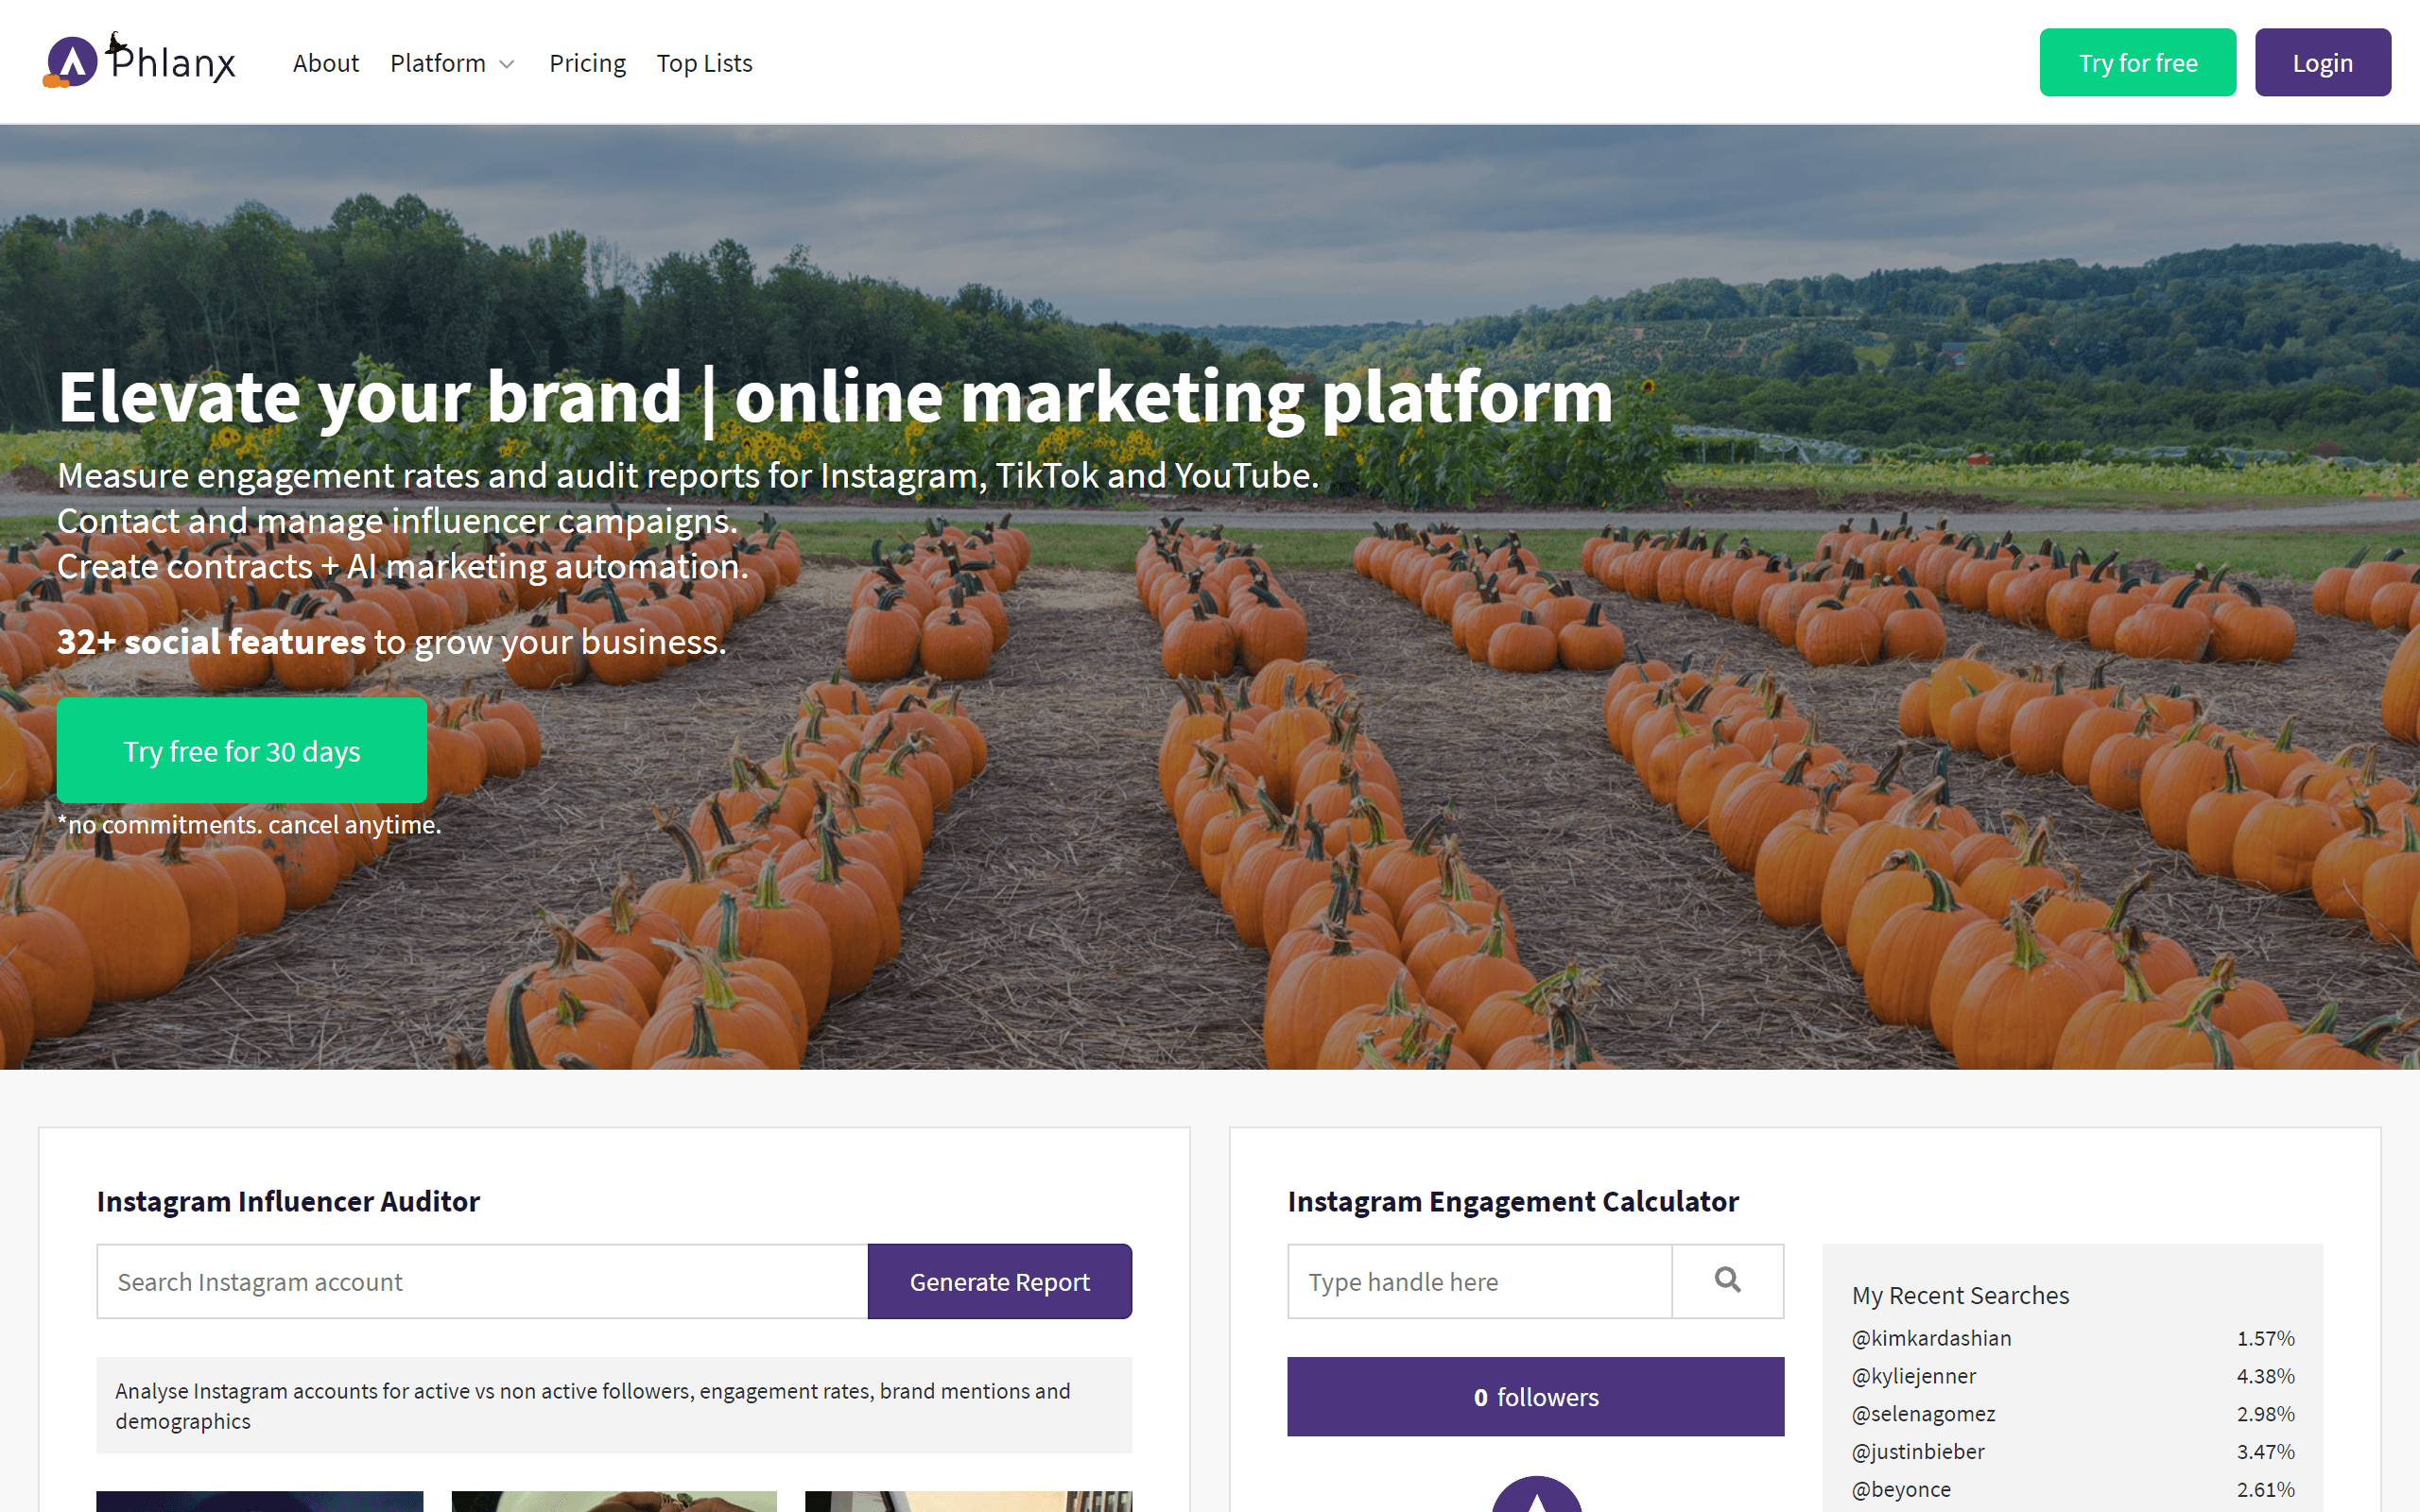
Task: Click the magnifier search icon in Engagement Calculator
Action: pos(1727,1280)
